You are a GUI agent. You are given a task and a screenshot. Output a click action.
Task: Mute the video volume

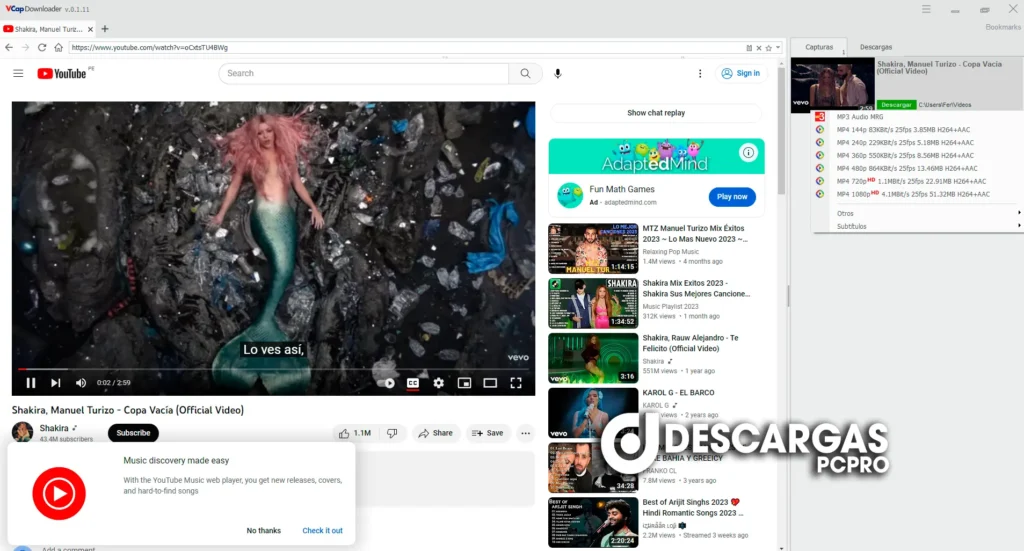pyautogui.click(x=81, y=382)
